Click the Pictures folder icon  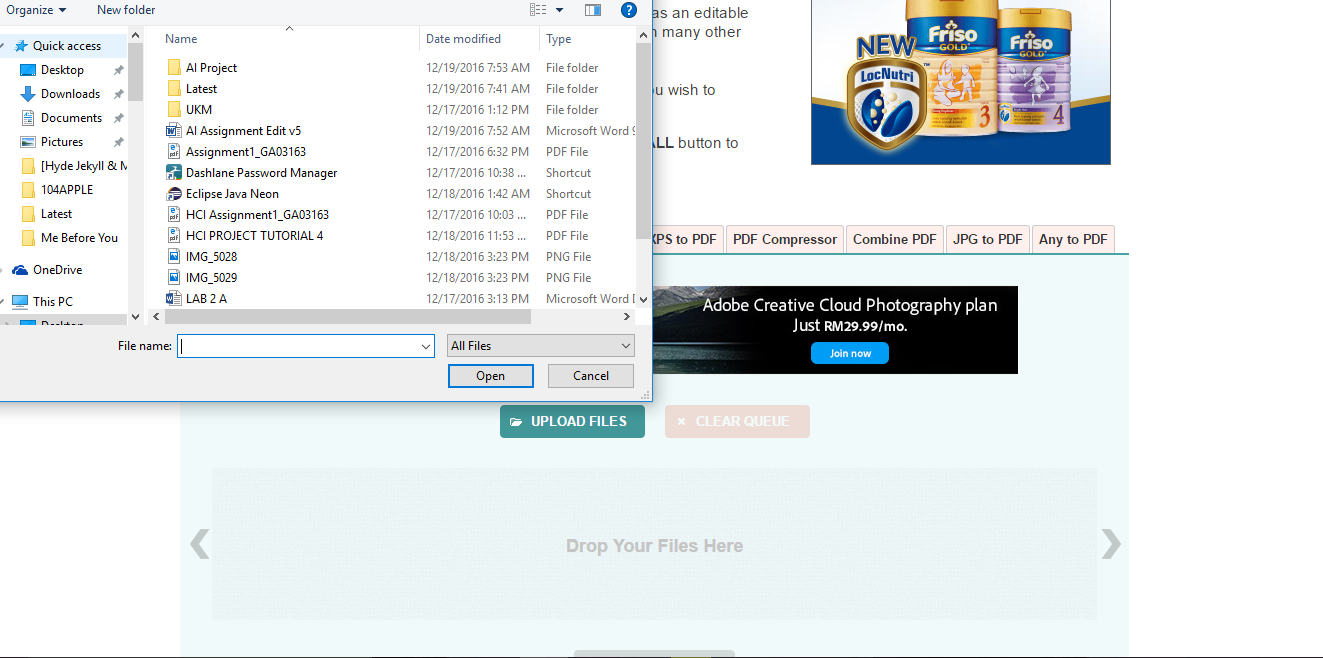[x=28, y=142]
